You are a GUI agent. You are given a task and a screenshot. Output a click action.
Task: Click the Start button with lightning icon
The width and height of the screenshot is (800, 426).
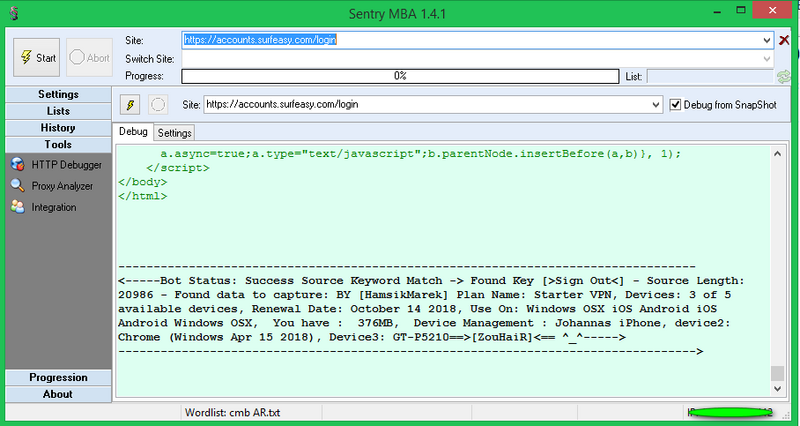click(x=37, y=58)
